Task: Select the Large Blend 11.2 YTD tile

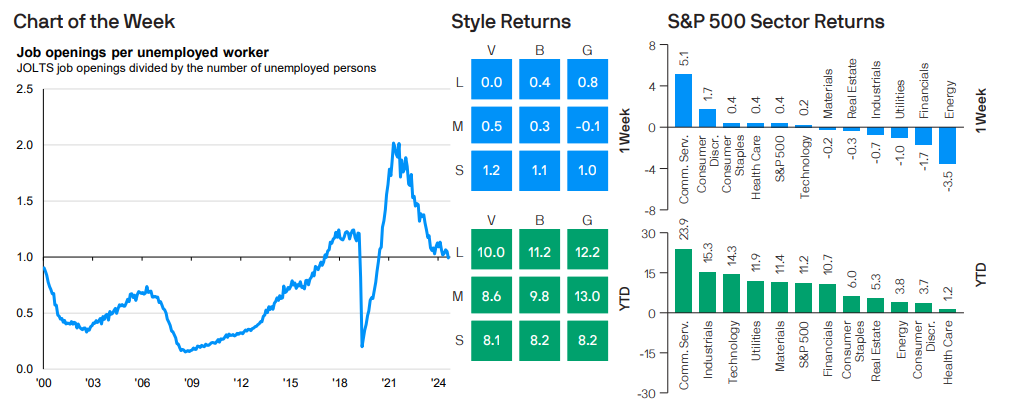Action: 540,252
